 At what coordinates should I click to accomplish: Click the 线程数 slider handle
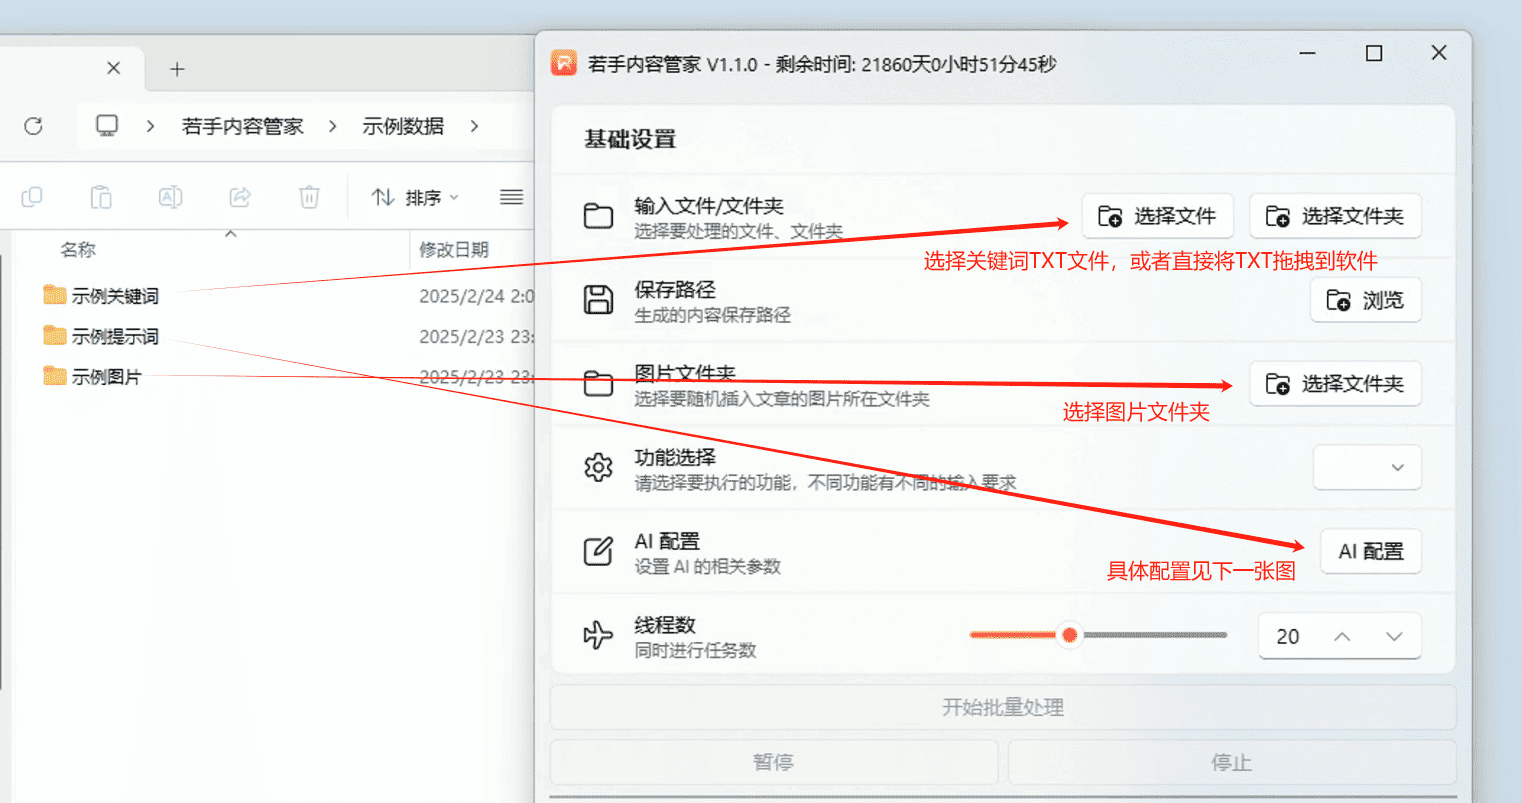[1069, 635]
